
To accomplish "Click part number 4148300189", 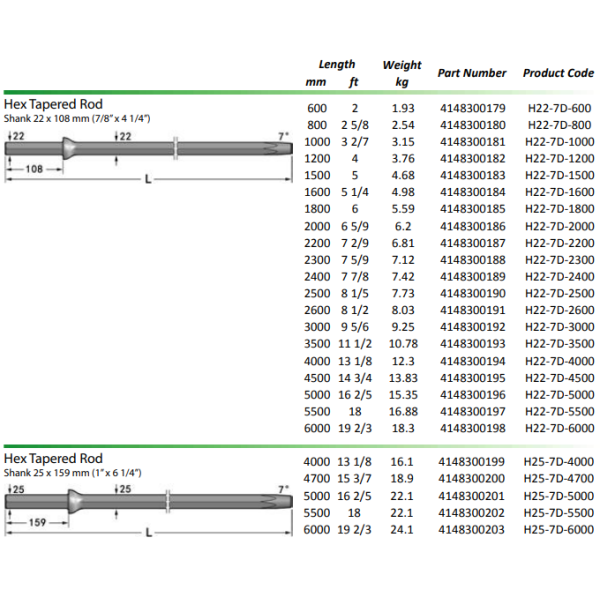I will [473, 277].
